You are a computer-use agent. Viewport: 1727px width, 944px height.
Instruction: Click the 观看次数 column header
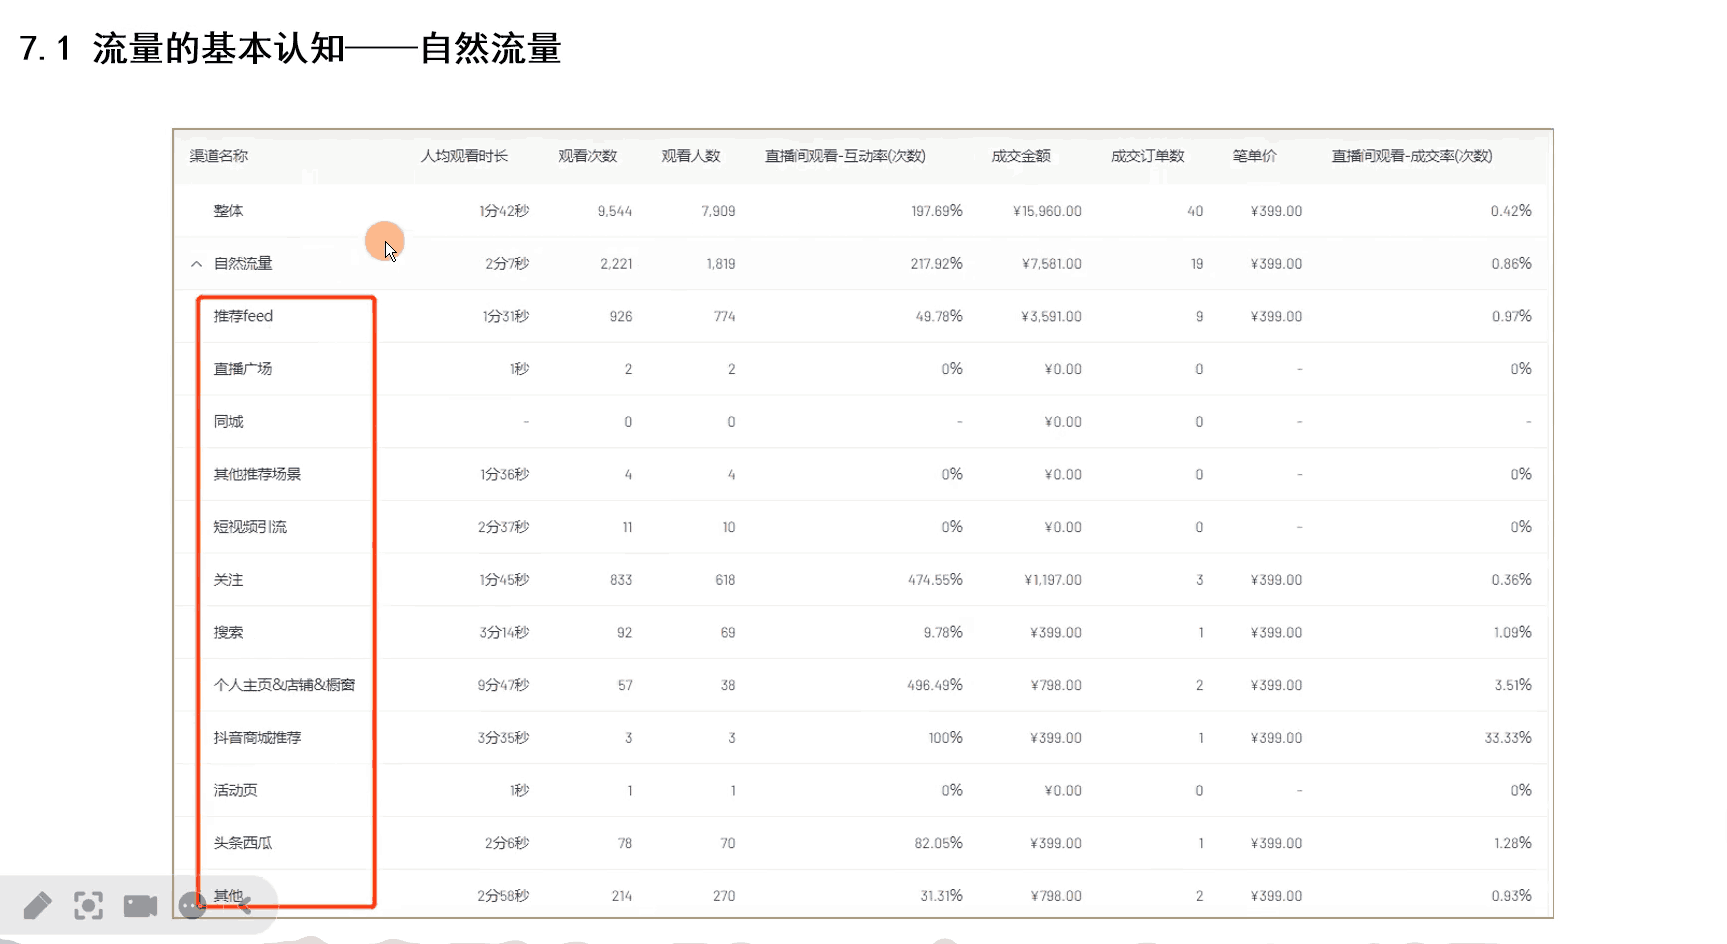tap(587, 156)
